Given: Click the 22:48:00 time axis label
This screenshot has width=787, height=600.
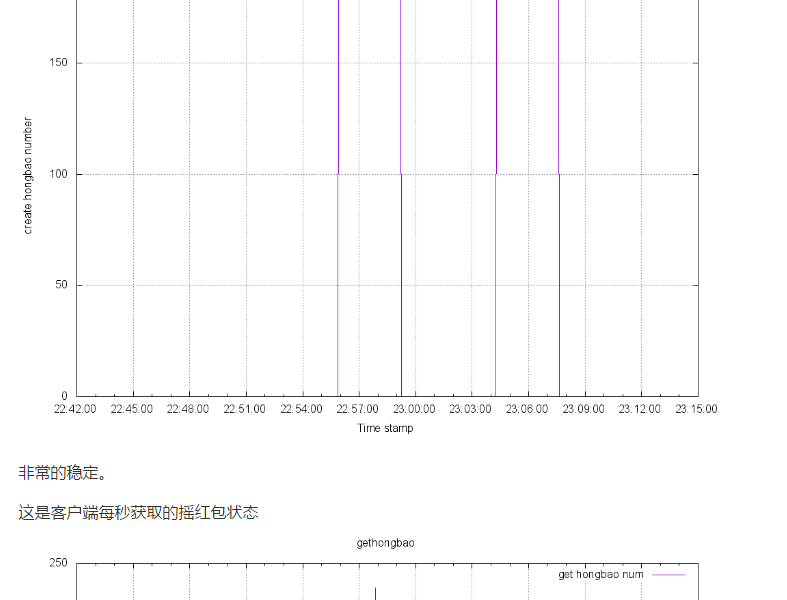Looking at the screenshot, I should coord(188,409).
